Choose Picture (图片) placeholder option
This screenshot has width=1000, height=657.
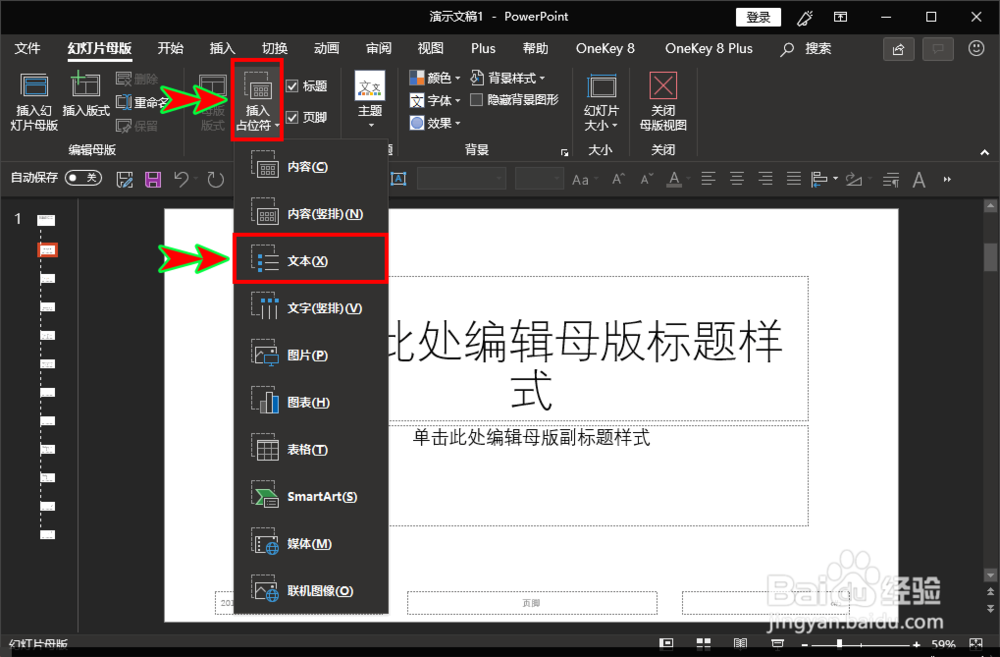[x=311, y=355]
